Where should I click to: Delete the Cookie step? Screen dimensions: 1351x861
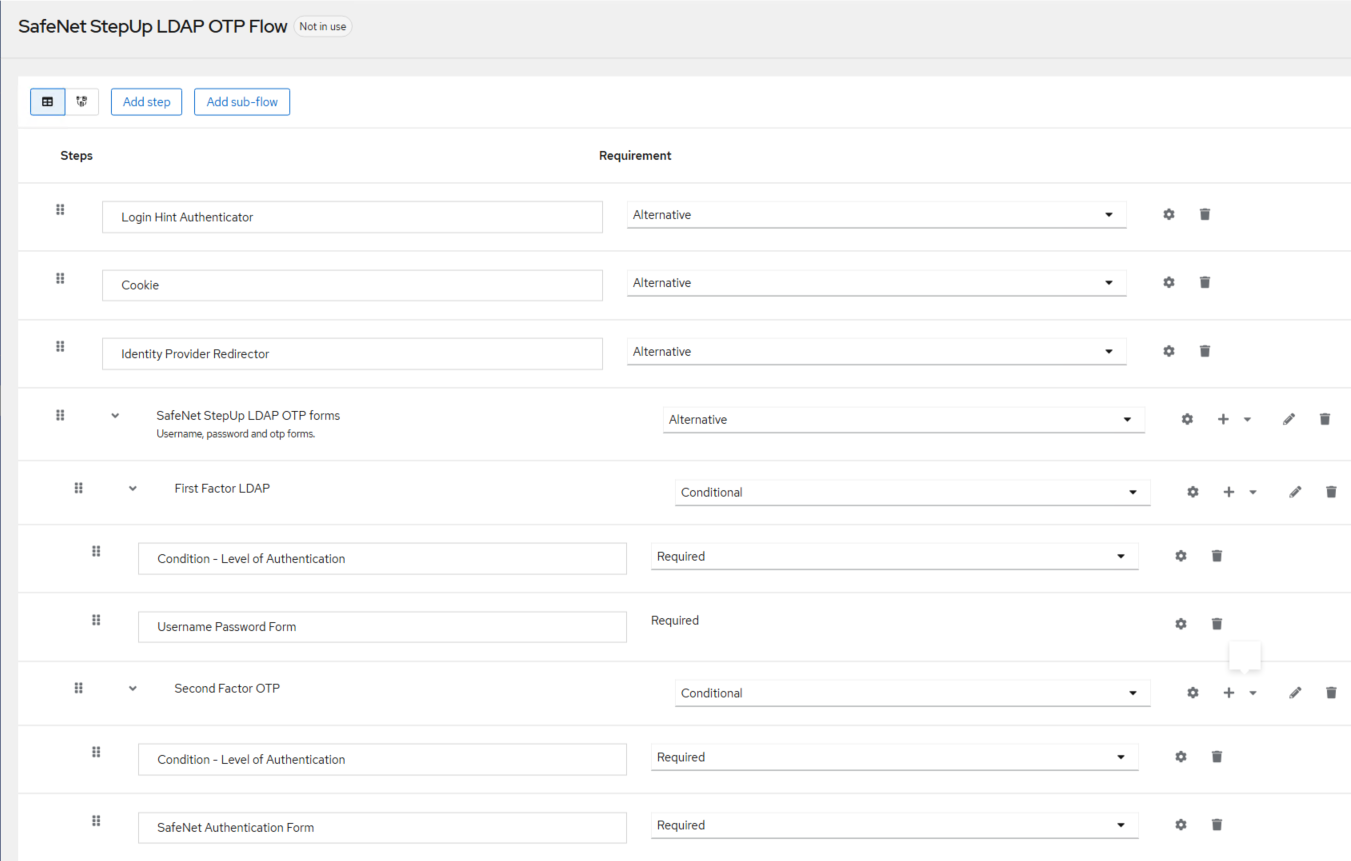pos(1204,283)
